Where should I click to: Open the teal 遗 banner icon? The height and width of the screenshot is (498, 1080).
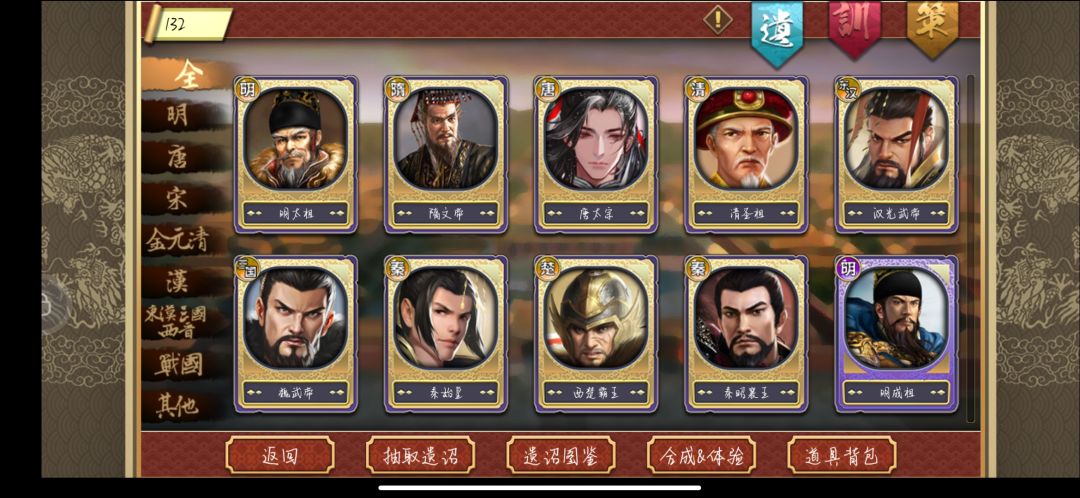coord(777,32)
